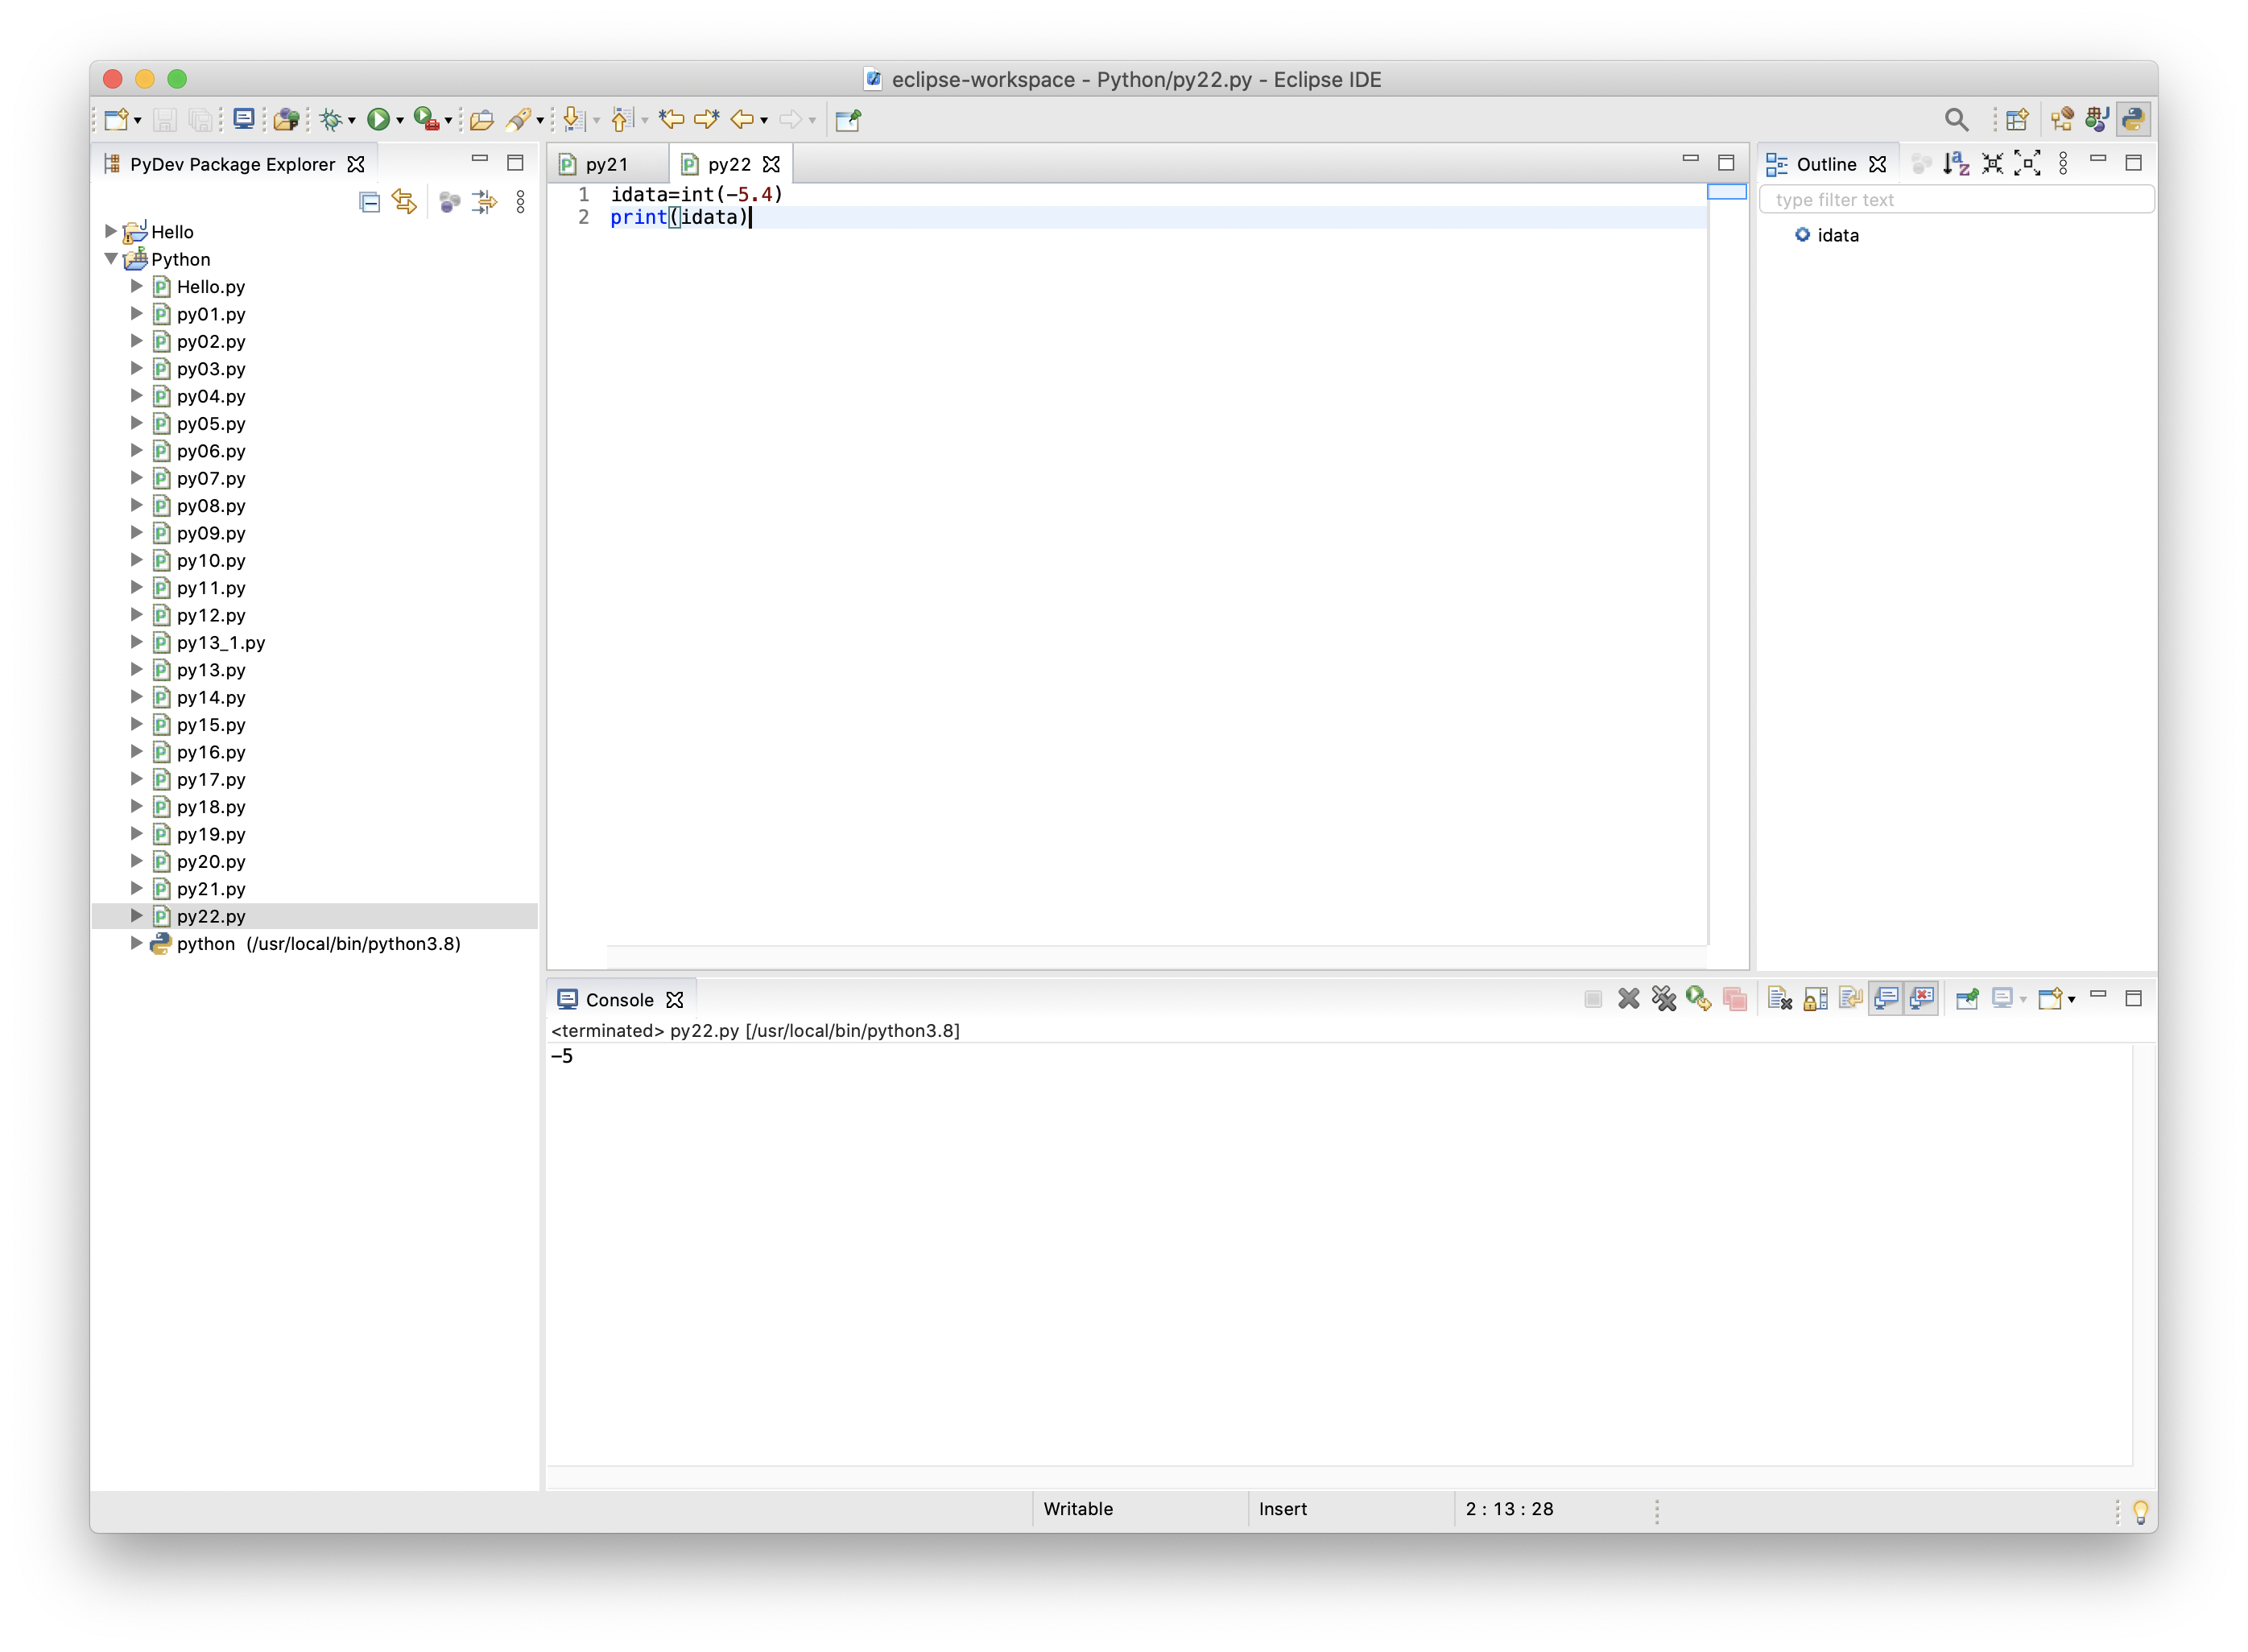Click Open Perspective icon
Screen dimensions: 2248x1652
[2017, 120]
